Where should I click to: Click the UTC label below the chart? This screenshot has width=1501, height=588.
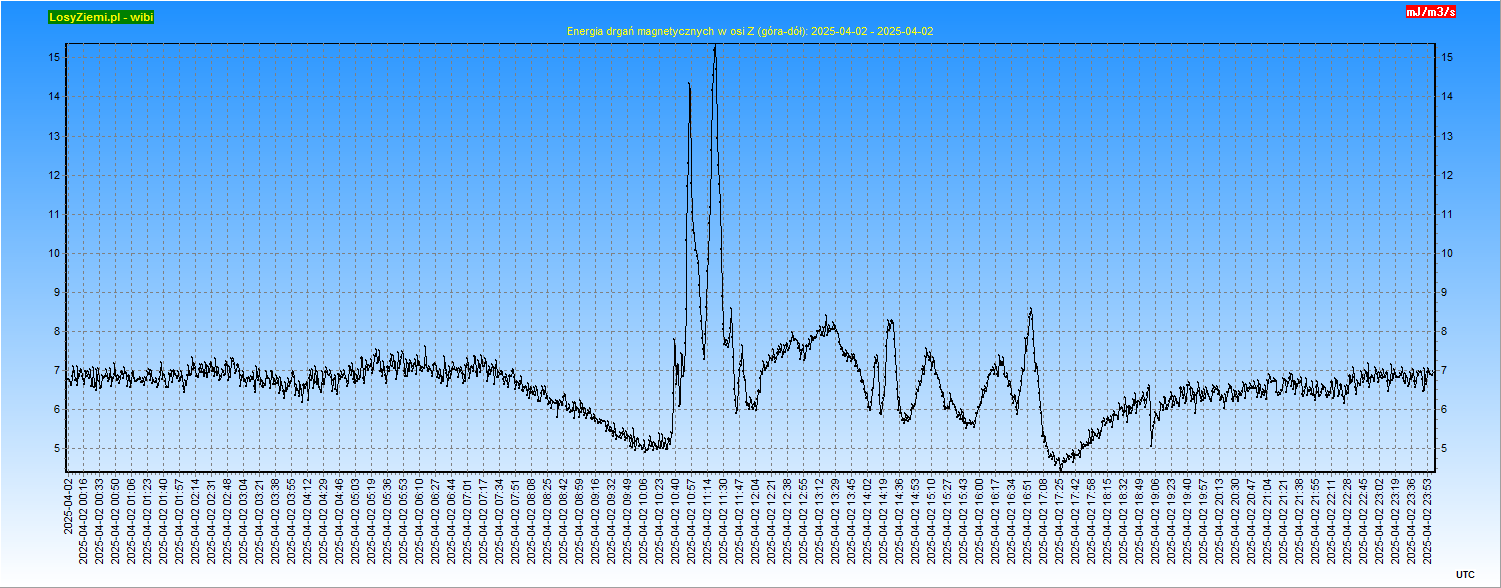[x=1465, y=574]
